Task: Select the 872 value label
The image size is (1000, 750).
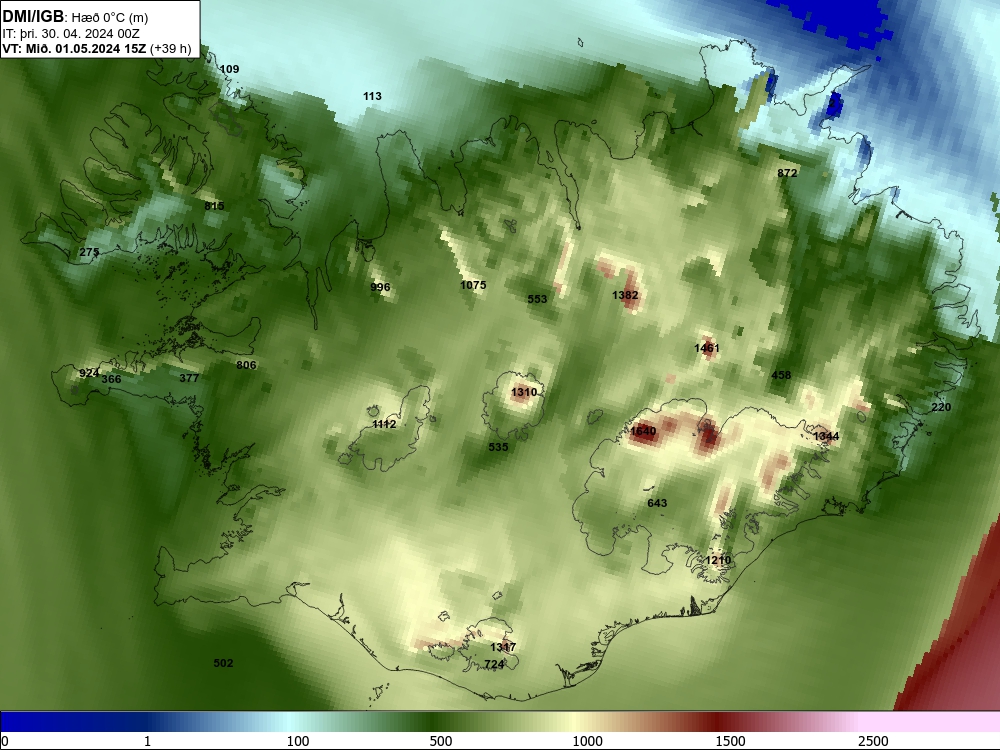Action: (787, 173)
